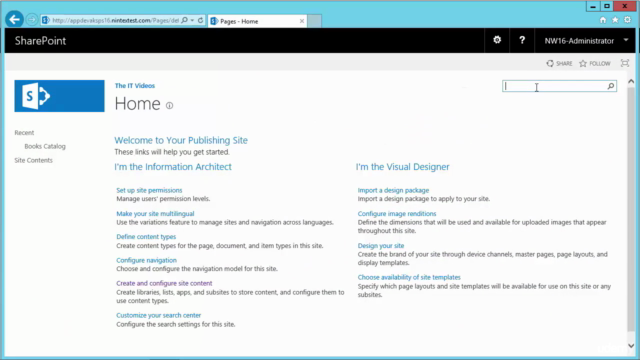Open a new blank browser tab
Screen dimensions: 640x360
(x=314, y=21)
